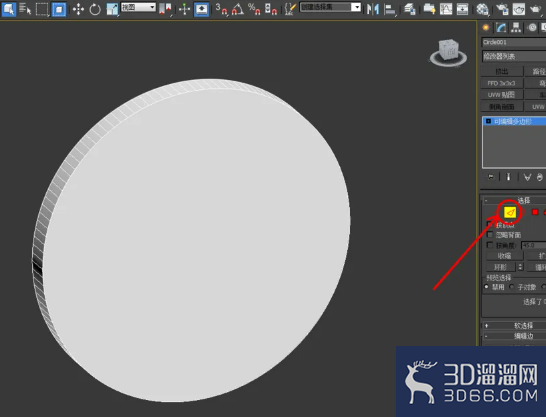Viewport: 546px width, 417px height.
Task: Activate the Select and Move tool
Action: [x=78, y=9]
